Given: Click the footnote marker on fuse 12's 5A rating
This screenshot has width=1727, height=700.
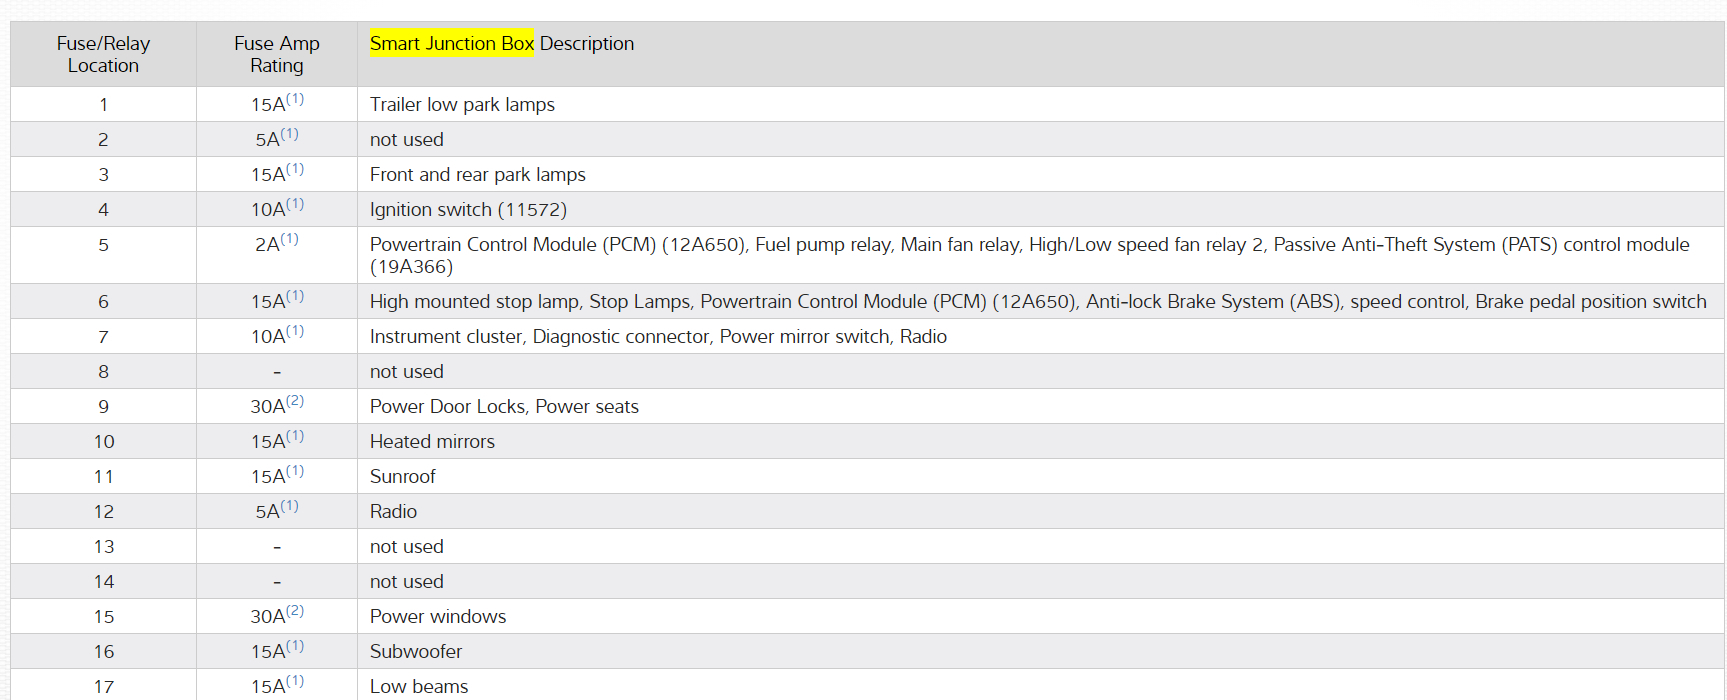Looking at the screenshot, I should tap(289, 506).
